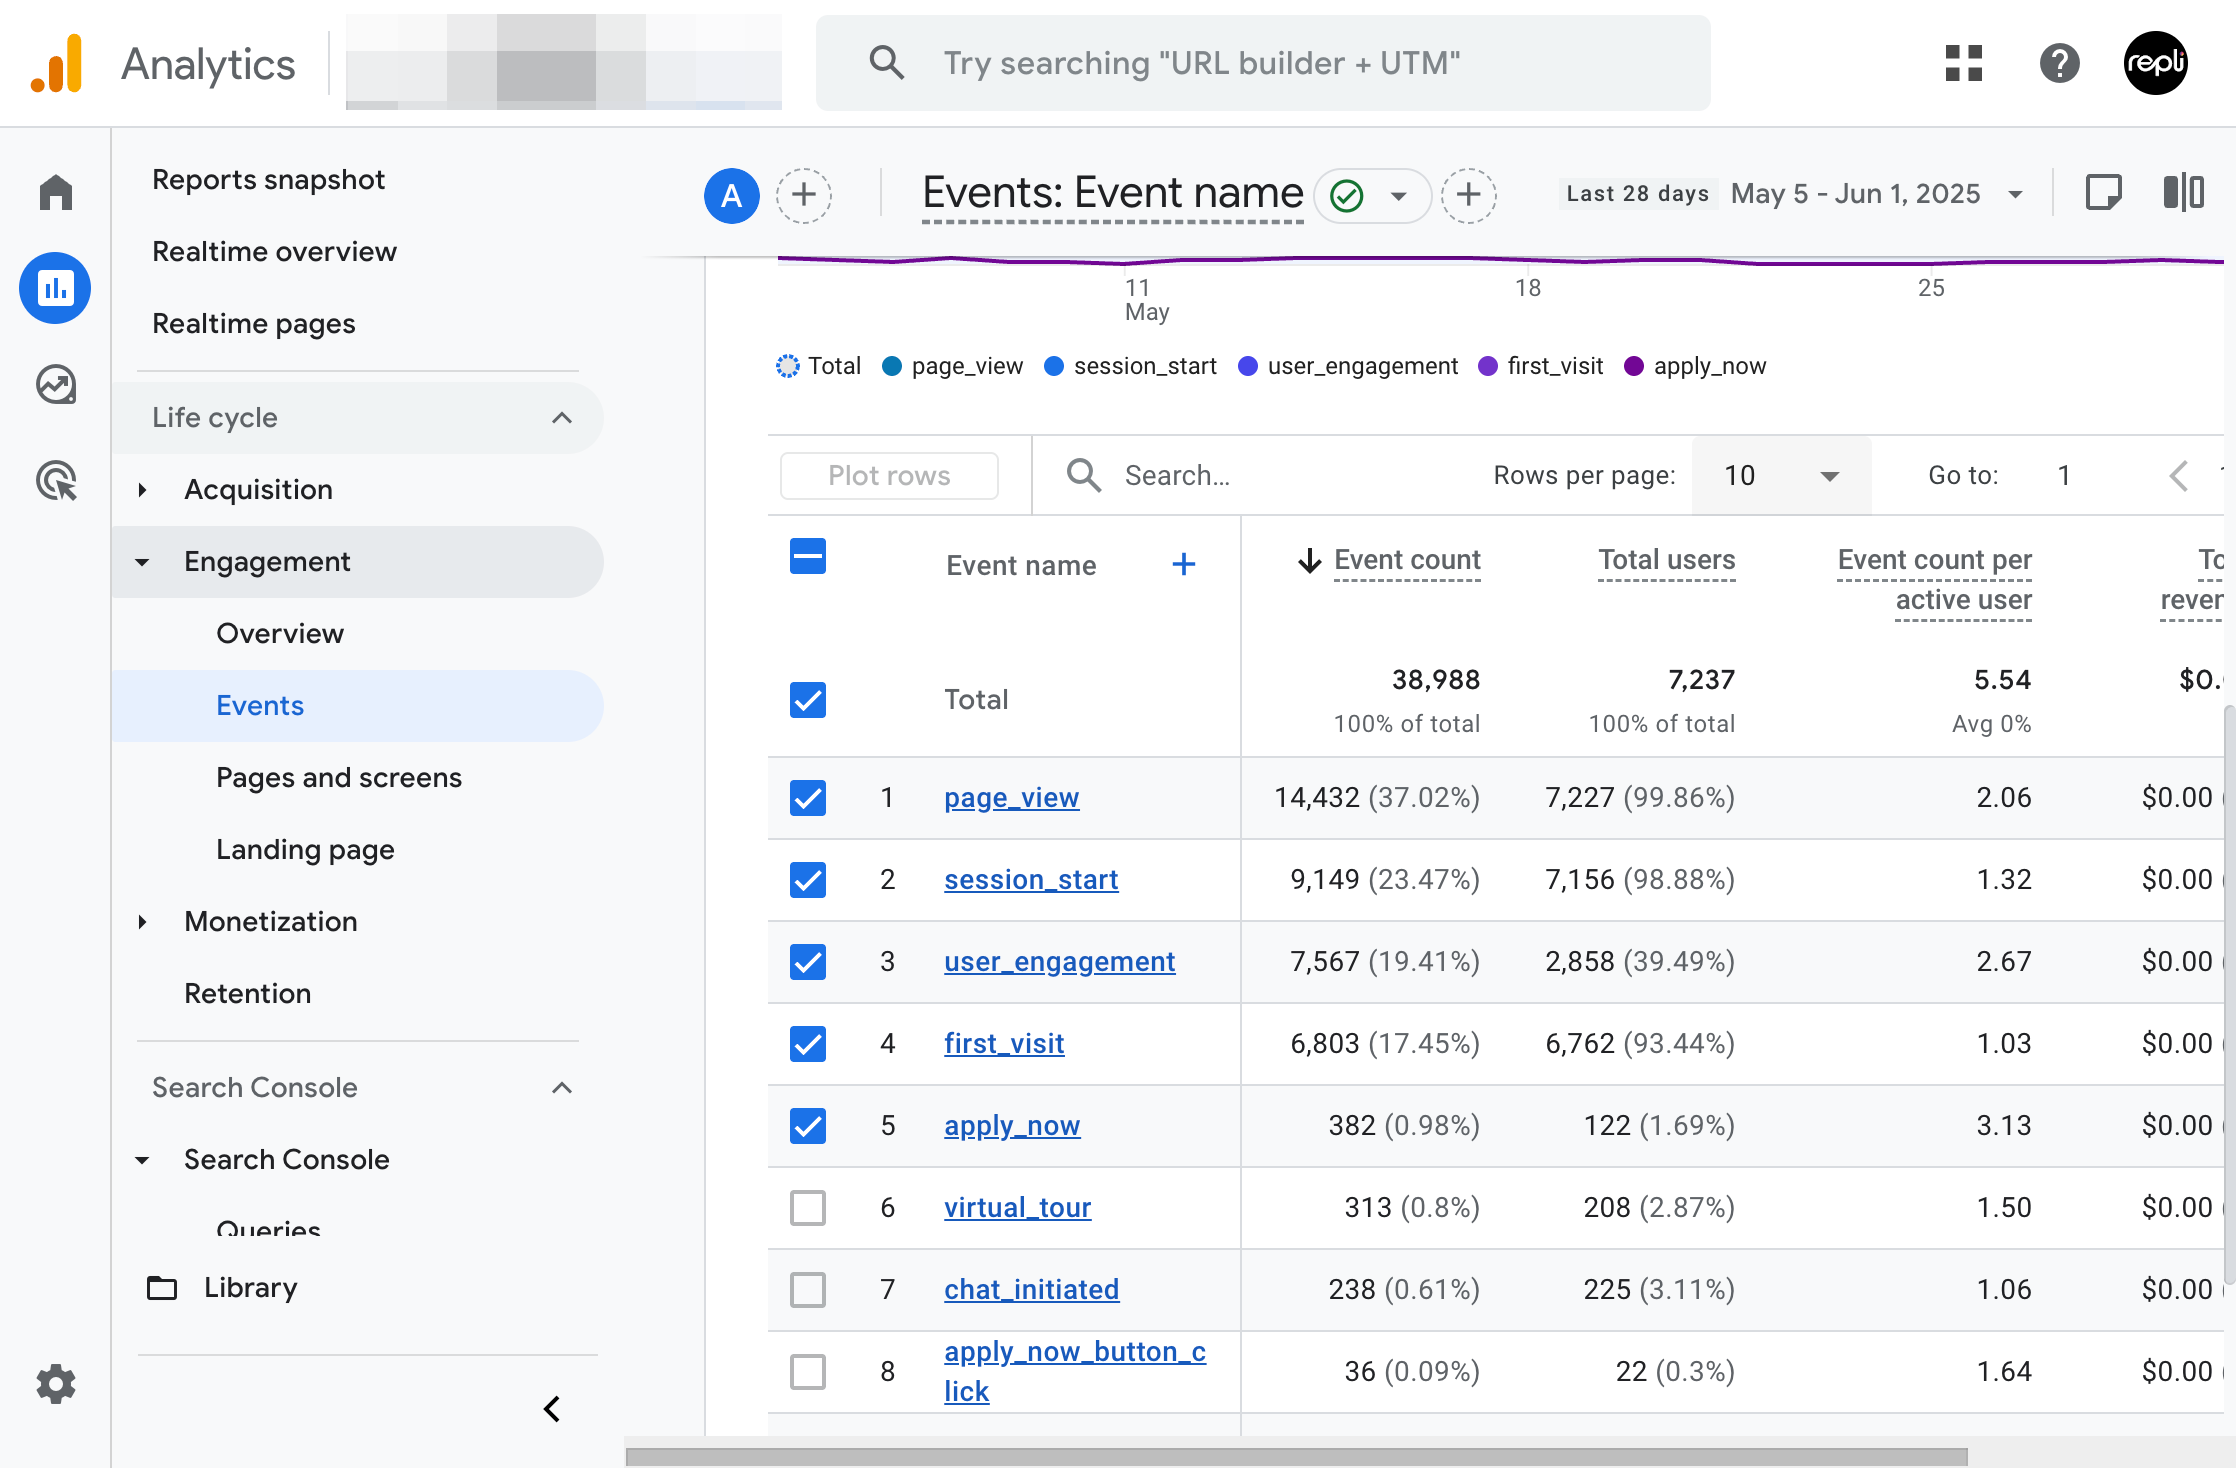
Task: Add a dimension with blue plus by Event name
Action: click(x=1184, y=565)
